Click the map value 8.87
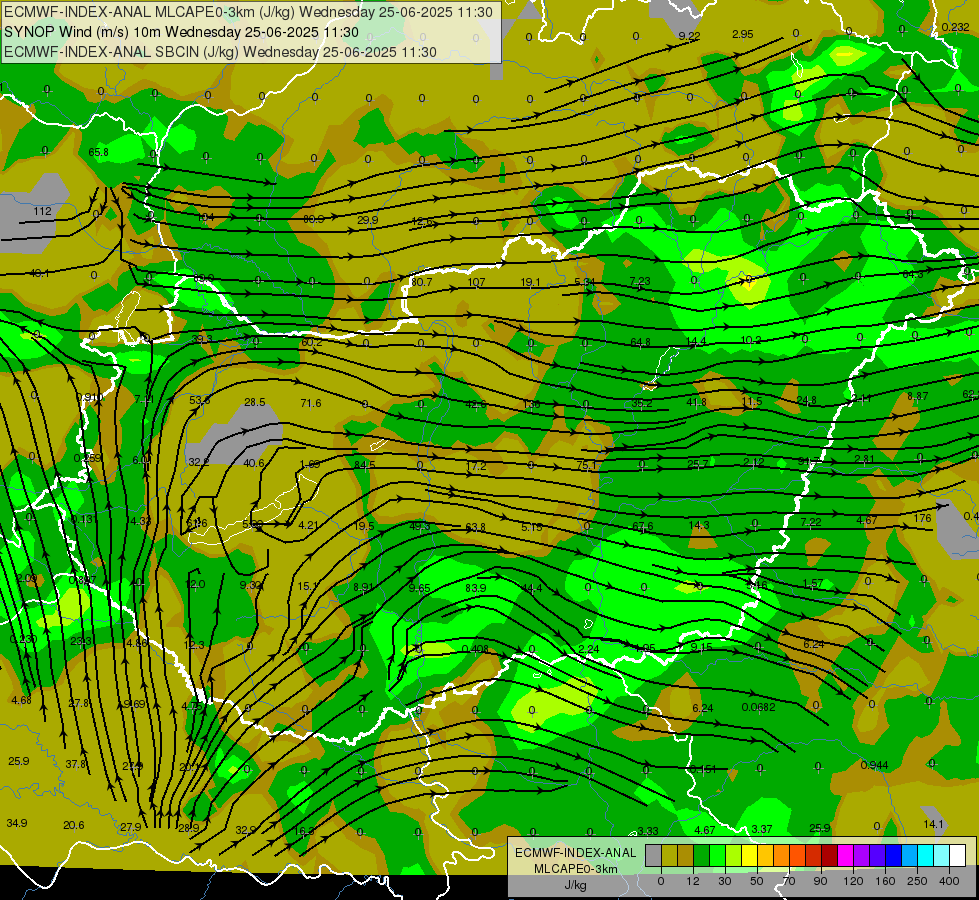The image size is (979, 900). click(x=918, y=397)
